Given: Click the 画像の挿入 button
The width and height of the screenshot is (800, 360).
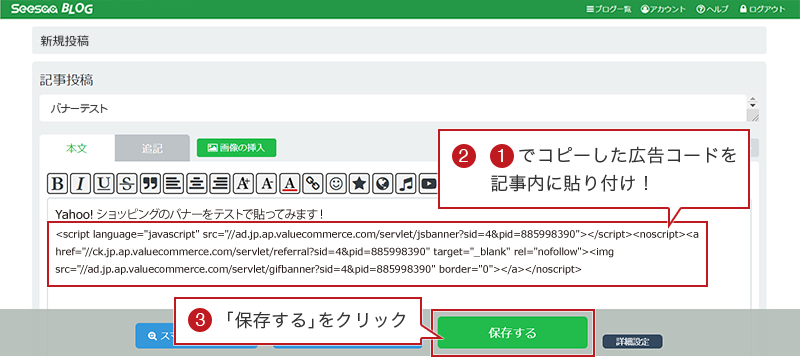Looking at the screenshot, I should (237, 148).
